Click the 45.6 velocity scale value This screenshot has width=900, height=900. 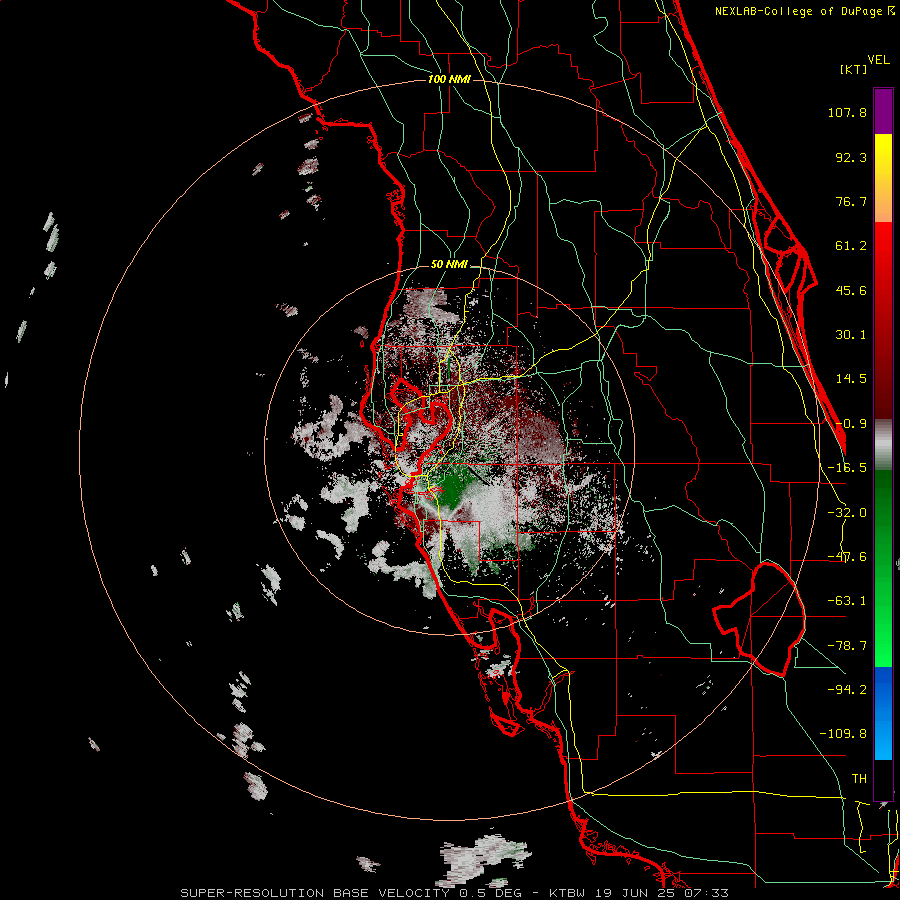click(x=851, y=290)
